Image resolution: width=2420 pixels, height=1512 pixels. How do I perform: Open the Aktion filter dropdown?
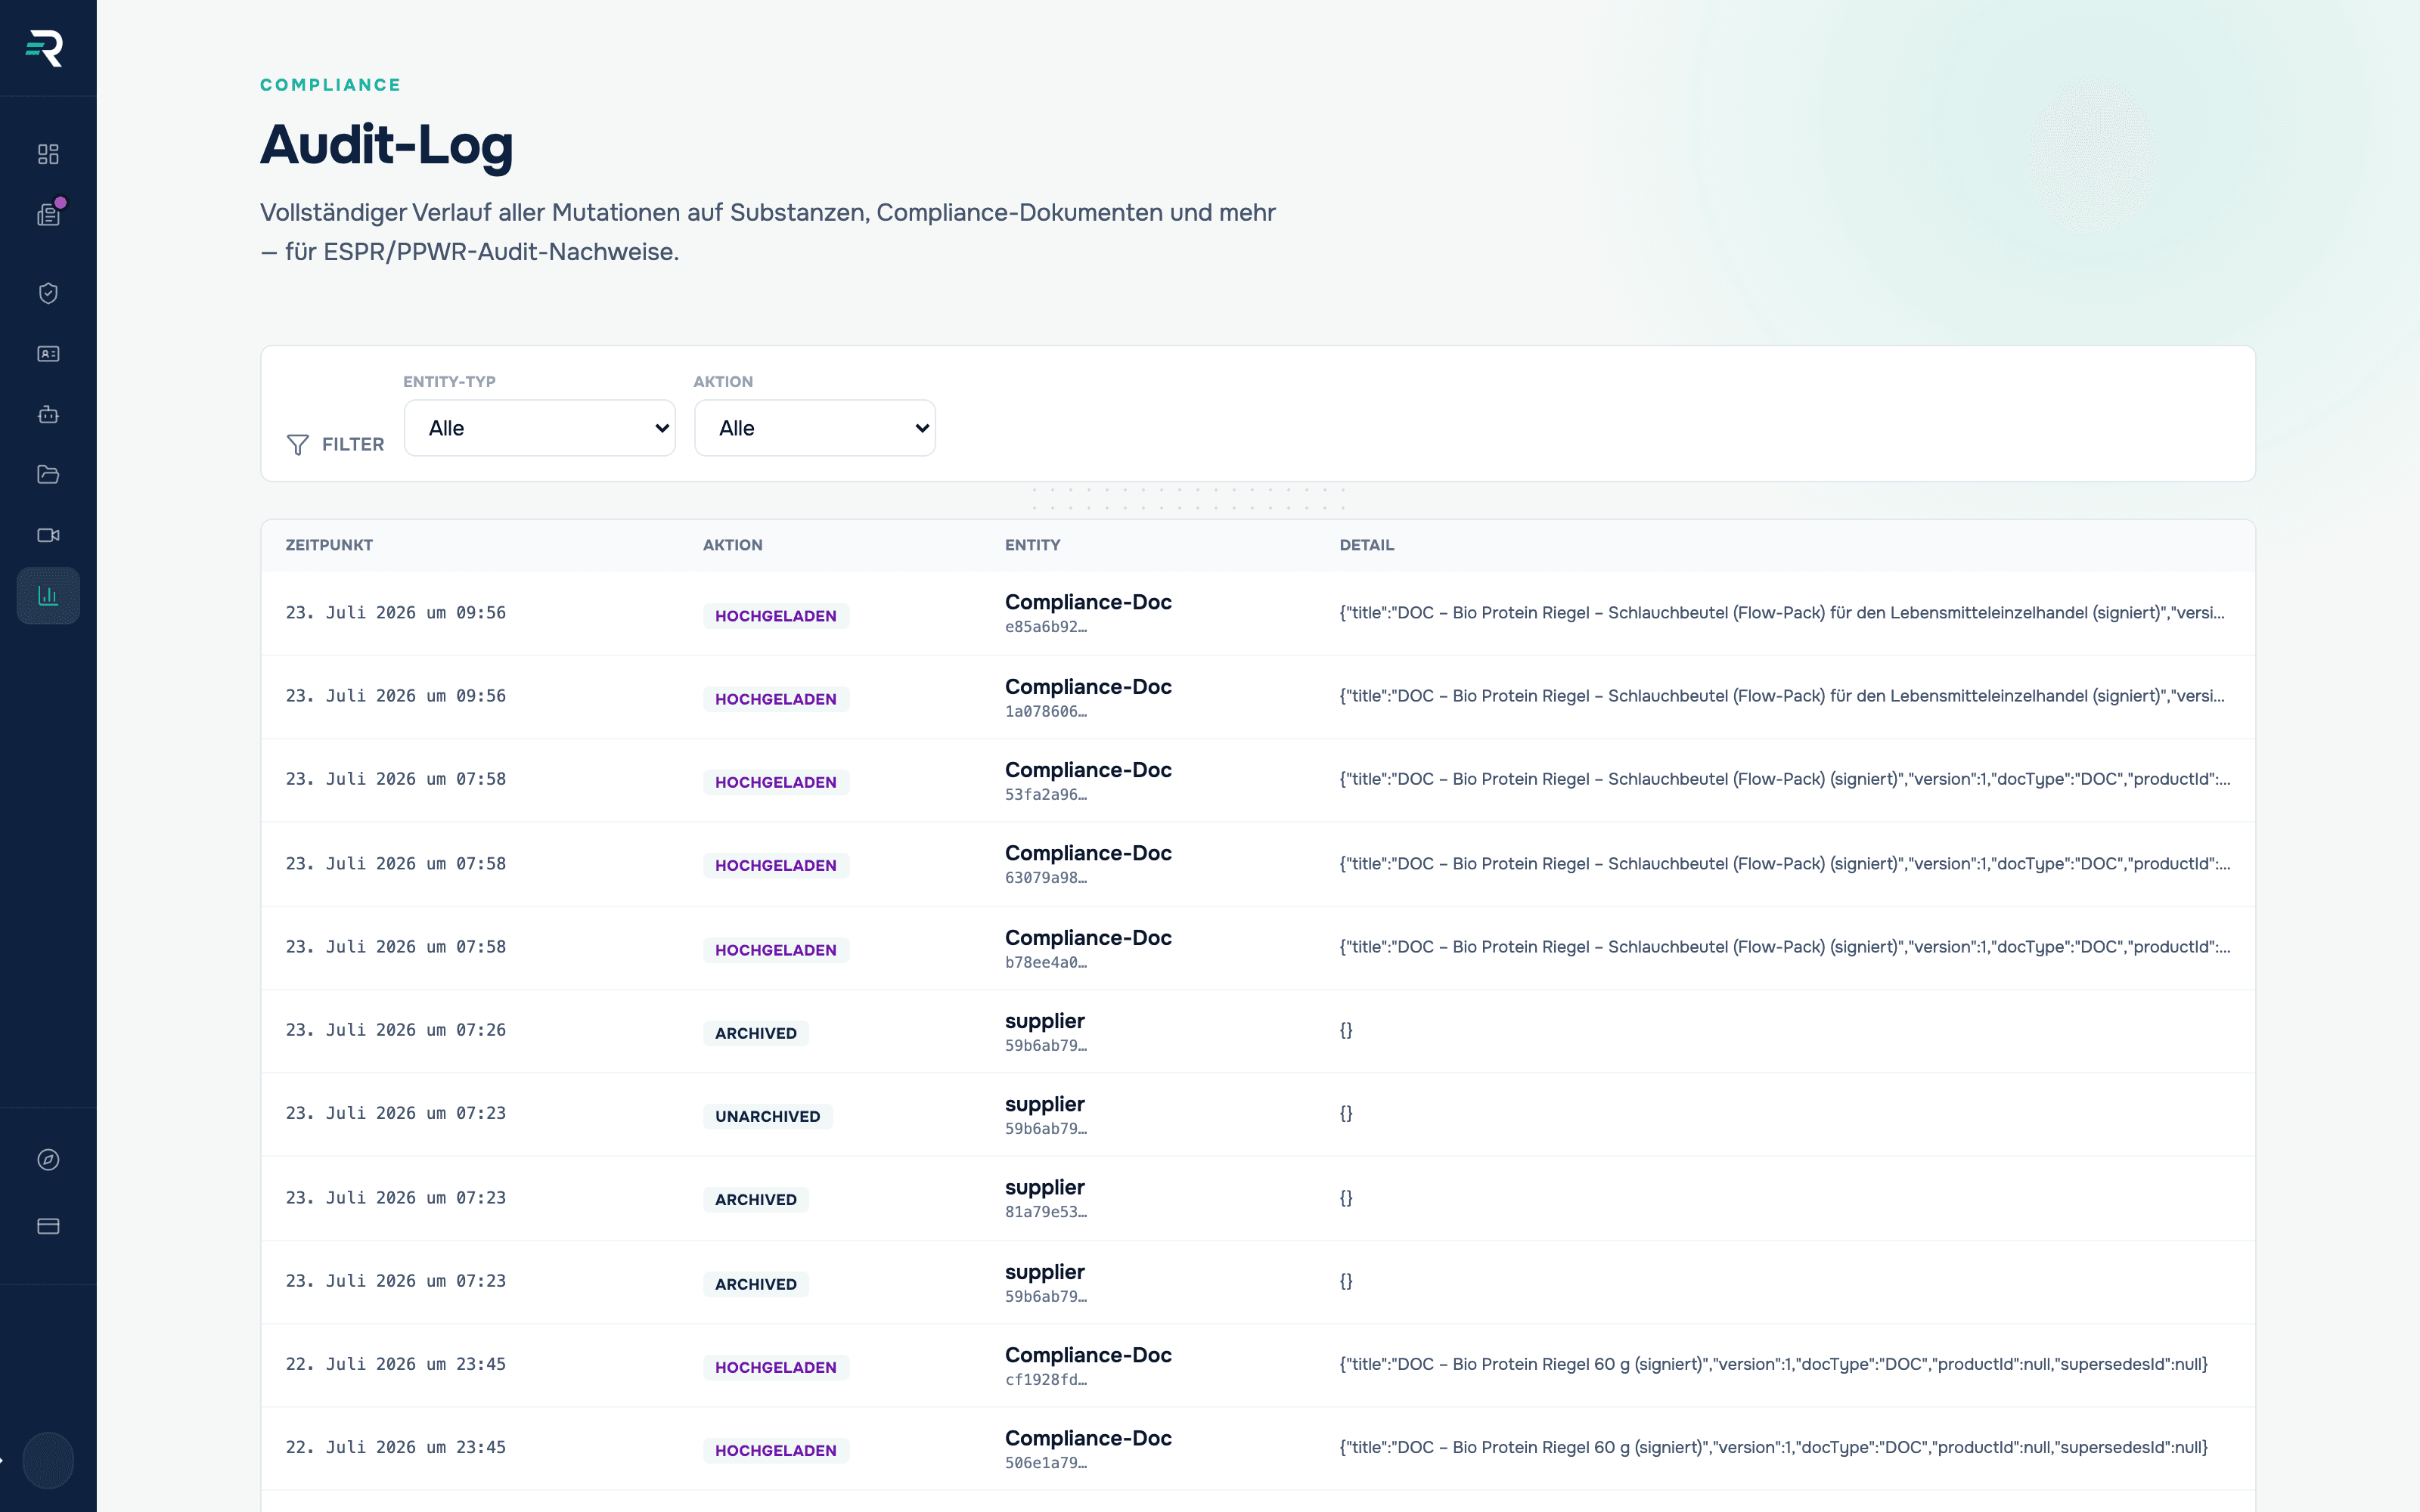tap(815, 428)
